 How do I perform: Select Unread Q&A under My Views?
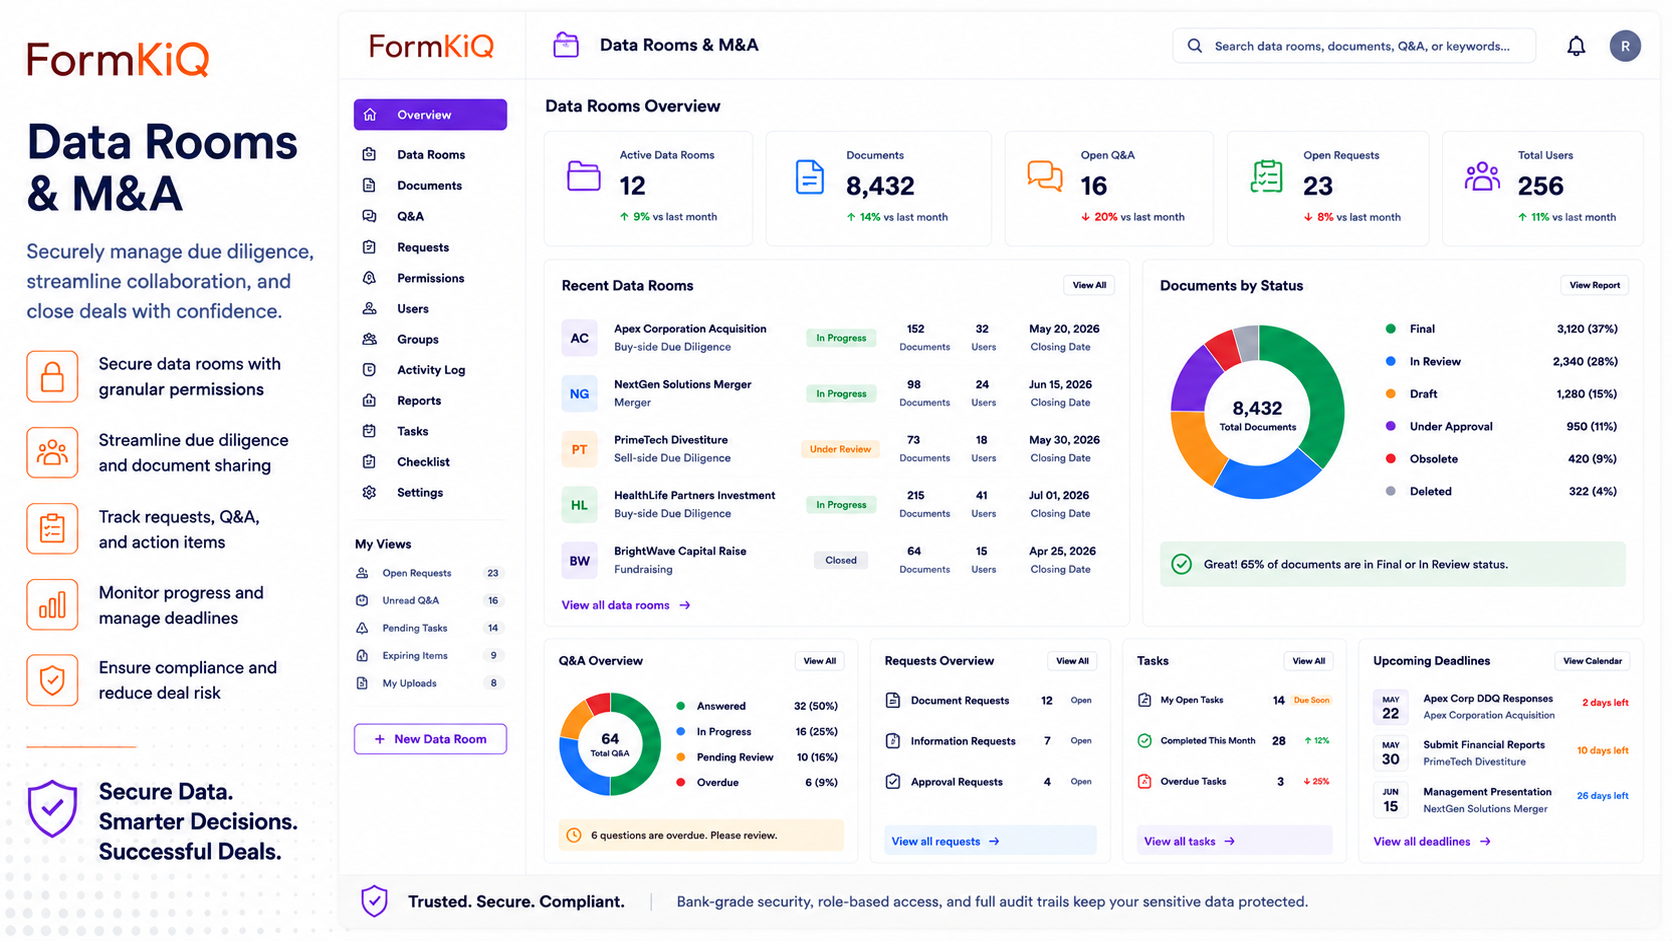430,601
